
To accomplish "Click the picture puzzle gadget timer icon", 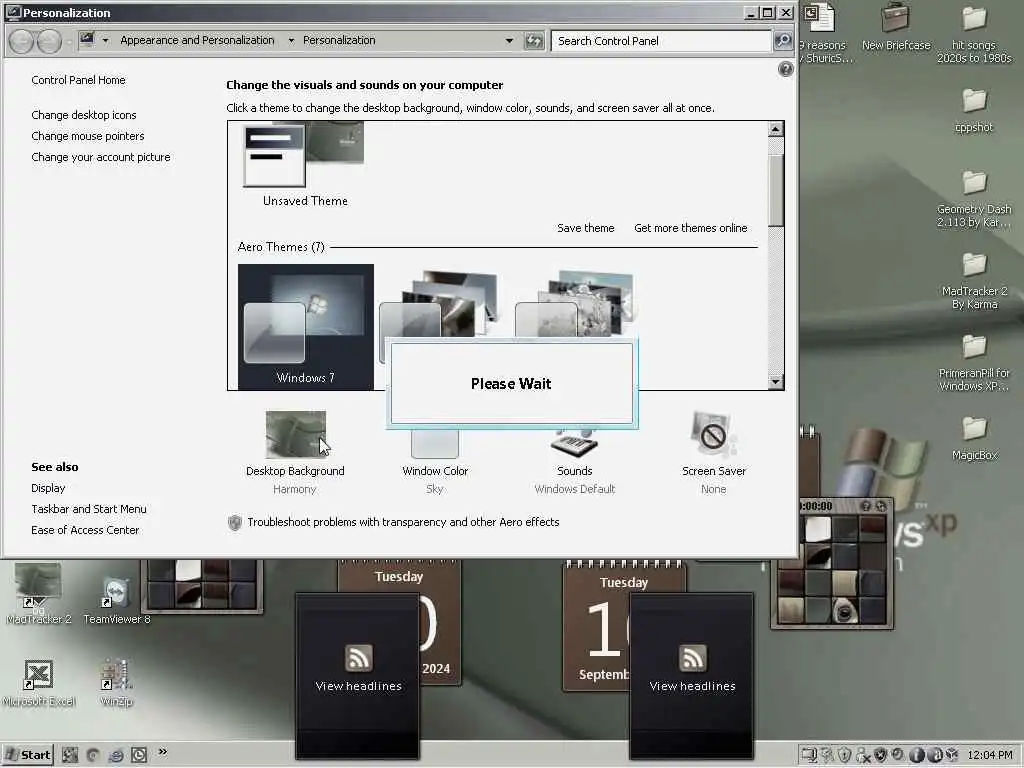I will coord(816,506).
